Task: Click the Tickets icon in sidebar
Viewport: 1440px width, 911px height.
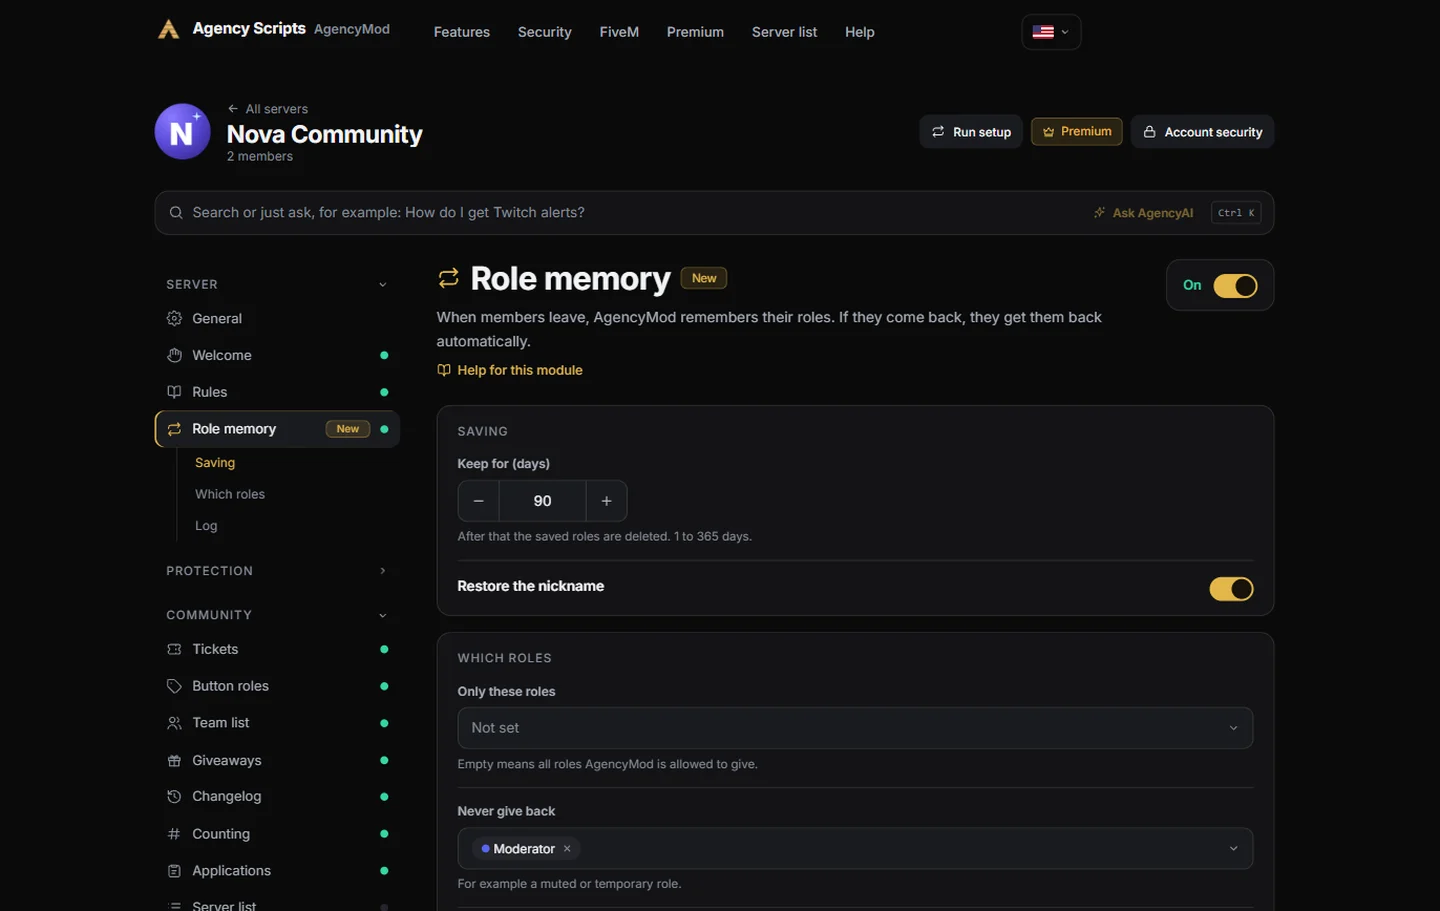Action: (x=174, y=649)
